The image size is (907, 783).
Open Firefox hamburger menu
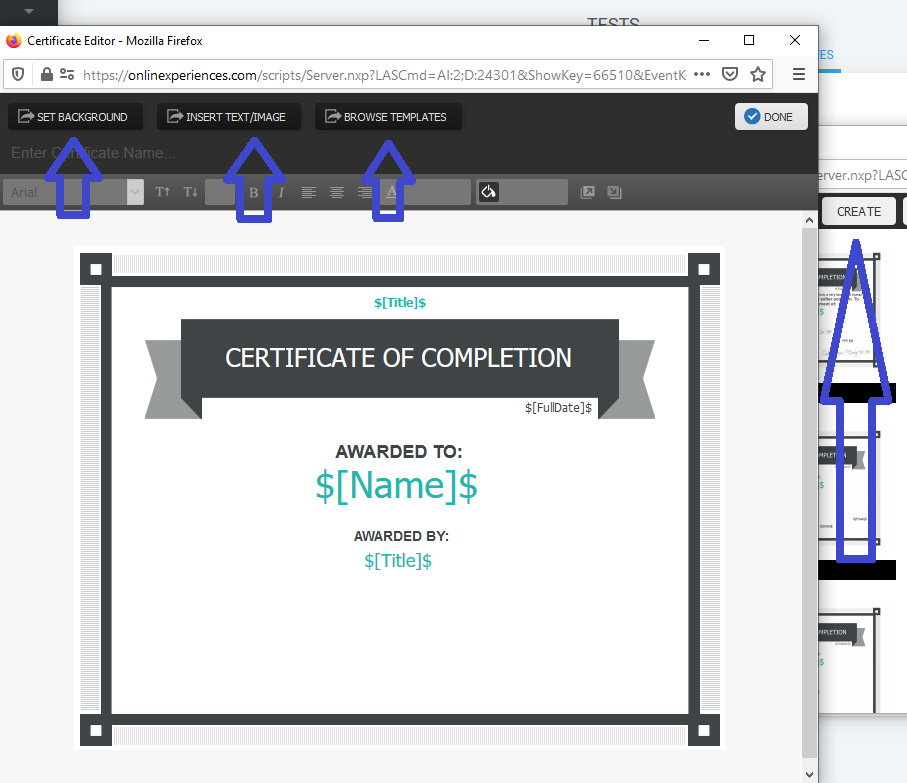pyautogui.click(x=799, y=74)
